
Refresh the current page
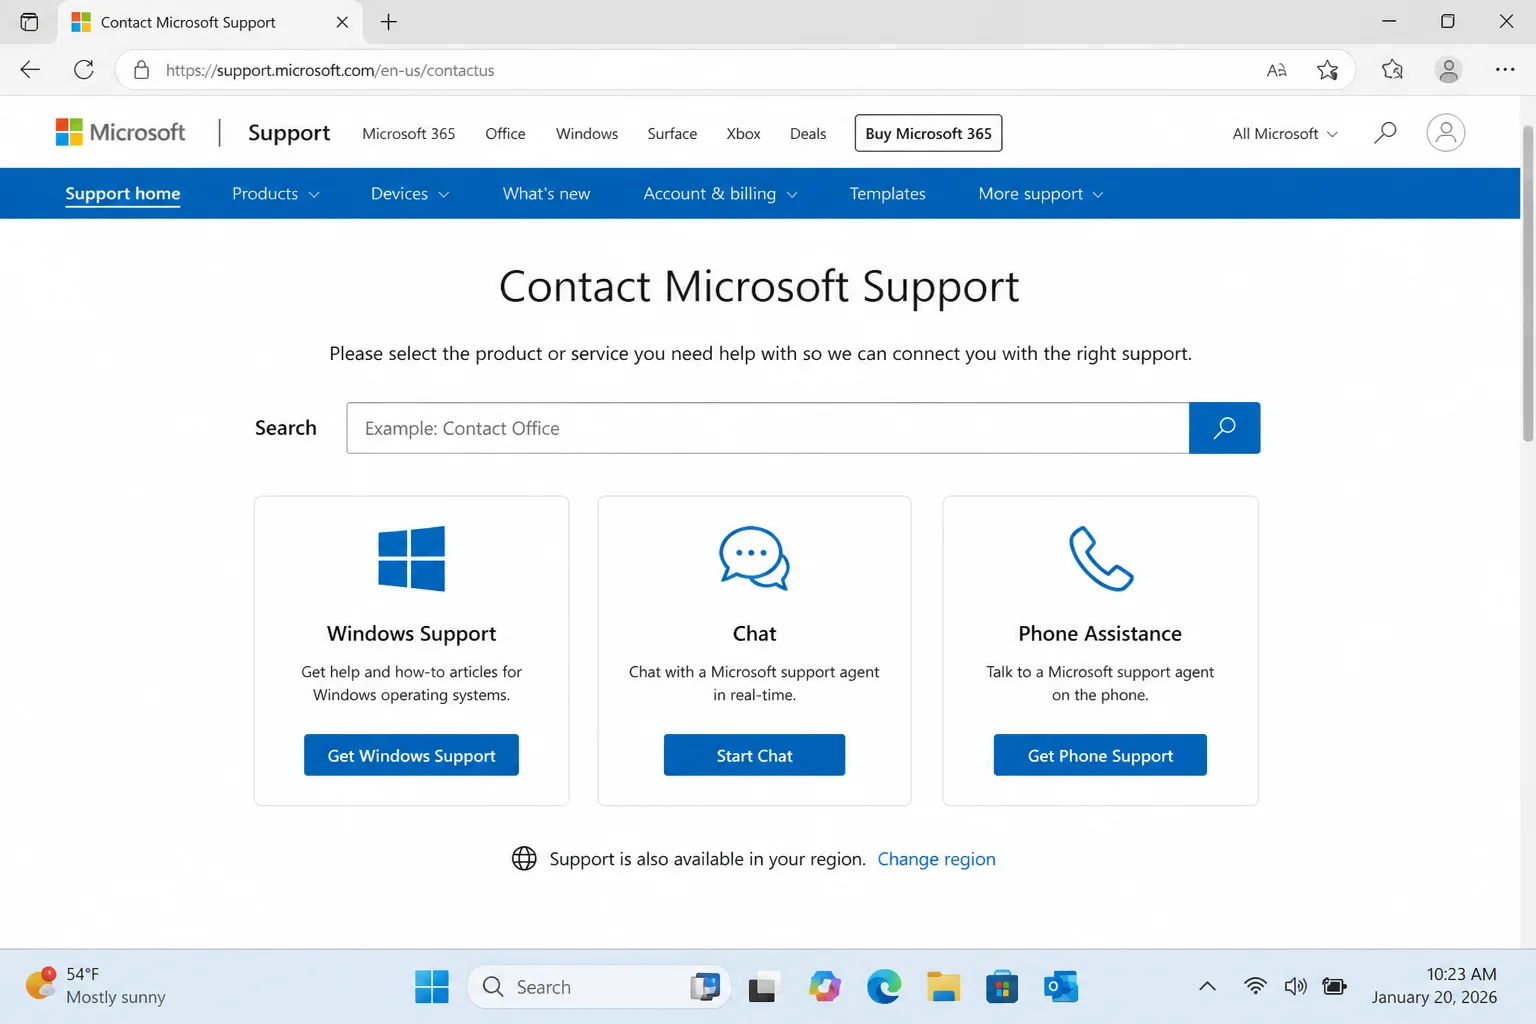84,70
